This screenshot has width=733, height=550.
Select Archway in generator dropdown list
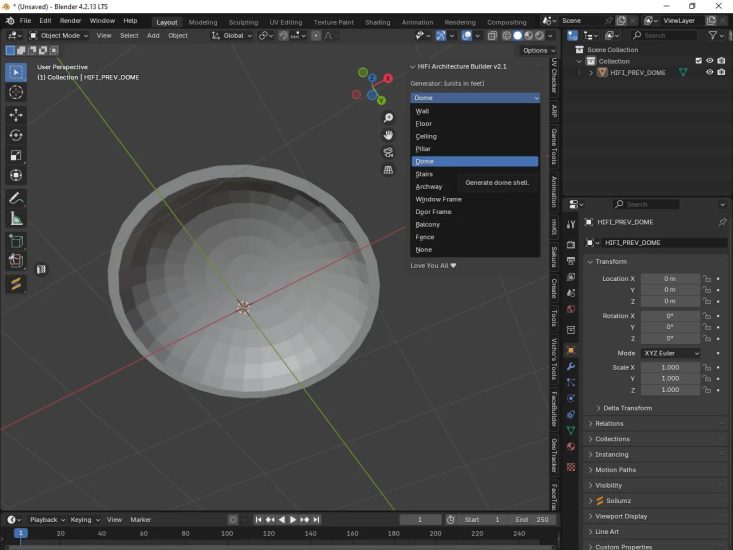(x=429, y=186)
